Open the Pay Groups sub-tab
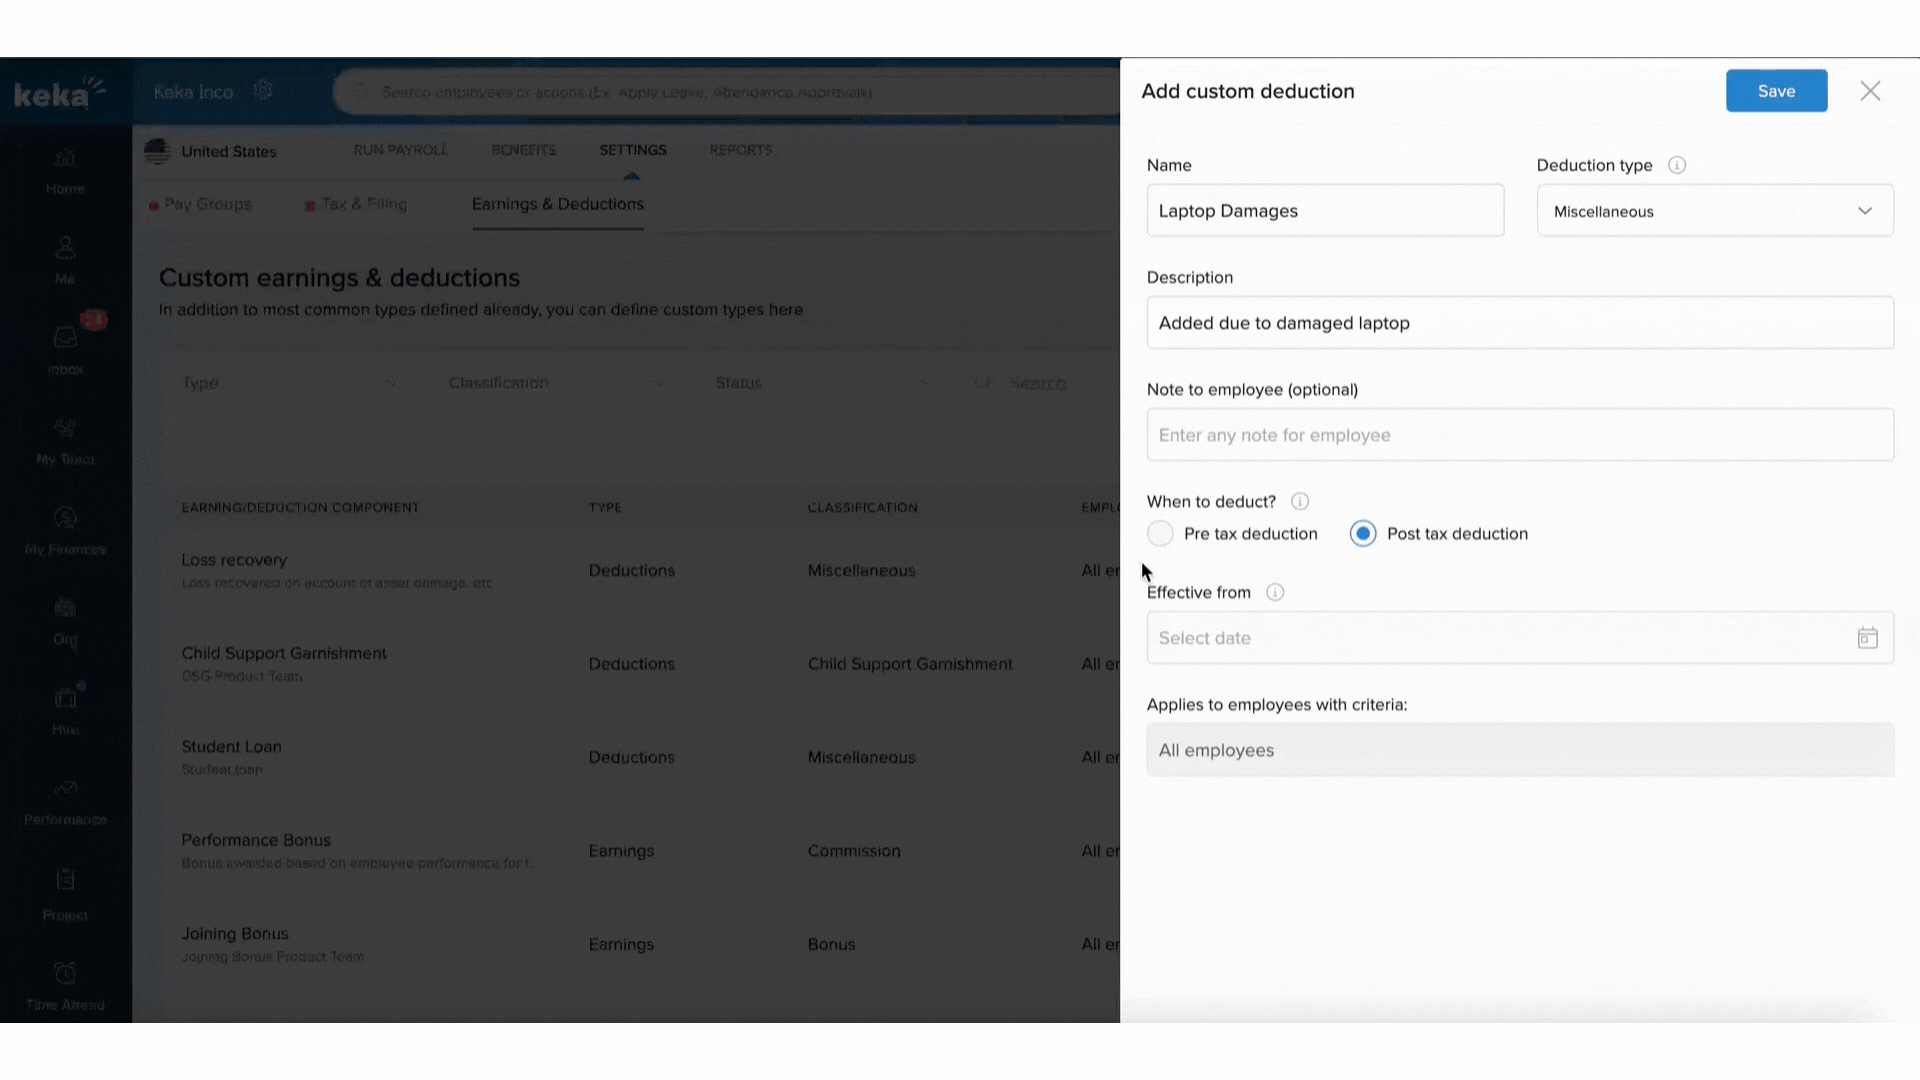Screen dimensions: 1920x1080 click(207, 204)
